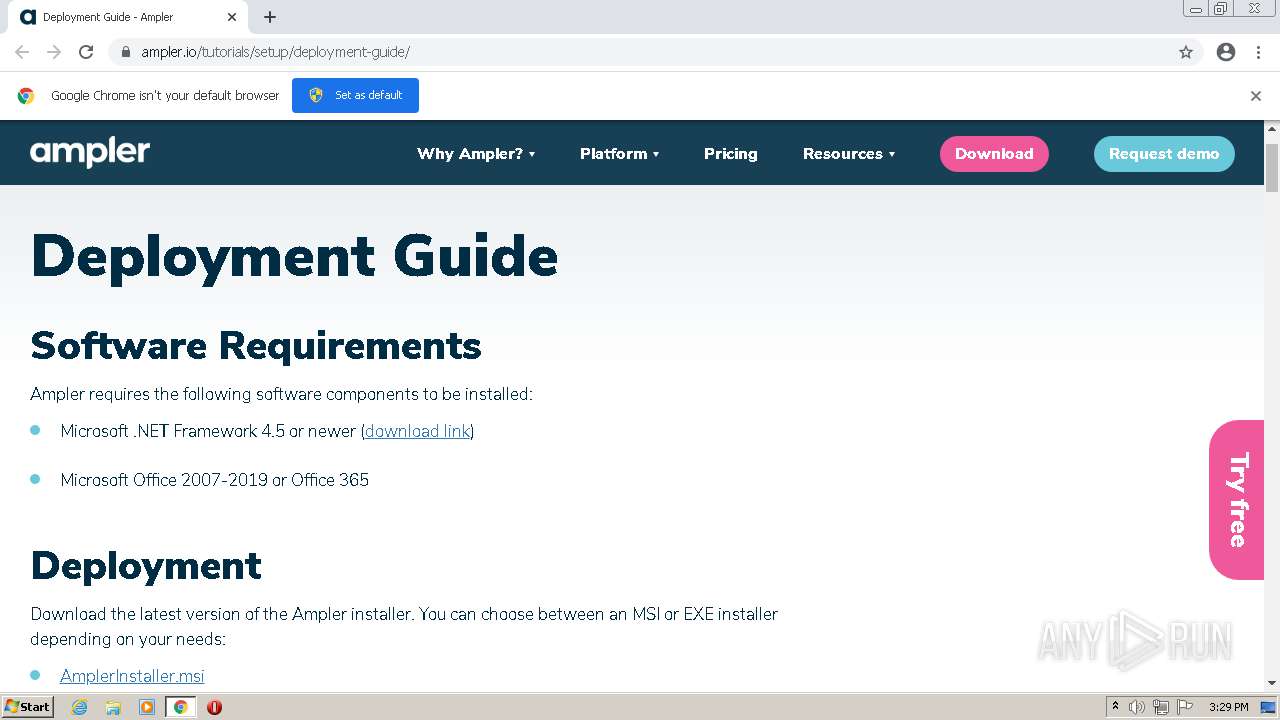Open the Windows Start menu
The height and width of the screenshot is (720, 1280).
pos(28,707)
